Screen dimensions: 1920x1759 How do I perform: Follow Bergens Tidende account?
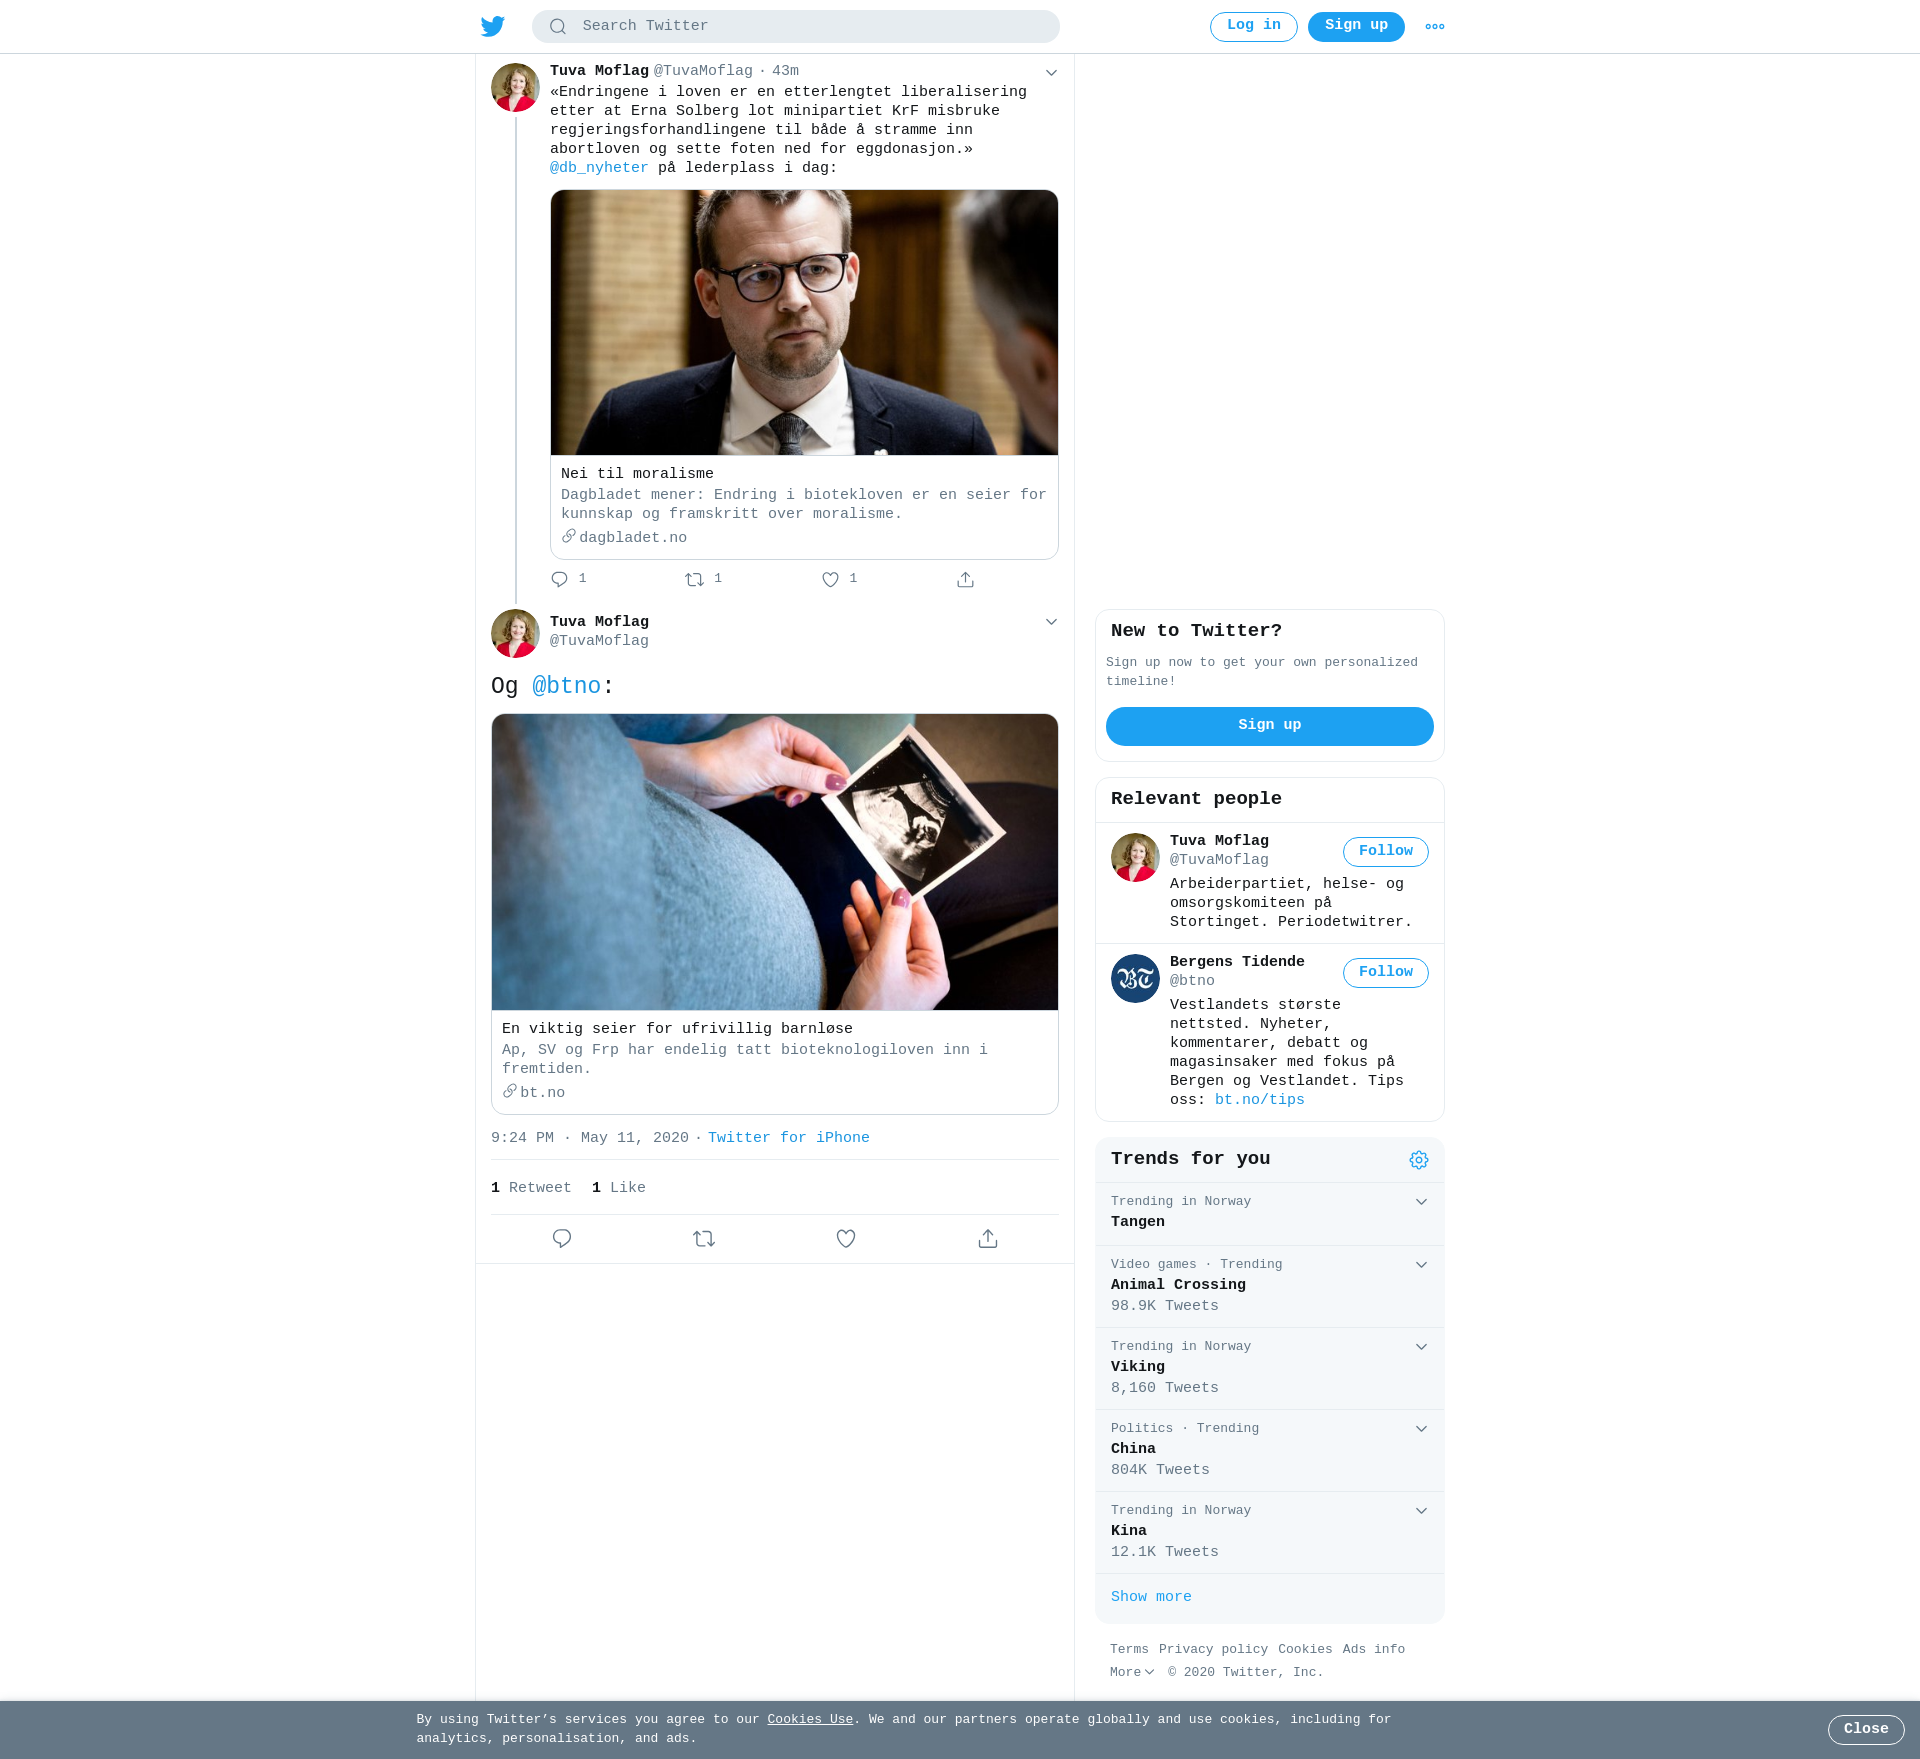pyautogui.click(x=1385, y=973)
